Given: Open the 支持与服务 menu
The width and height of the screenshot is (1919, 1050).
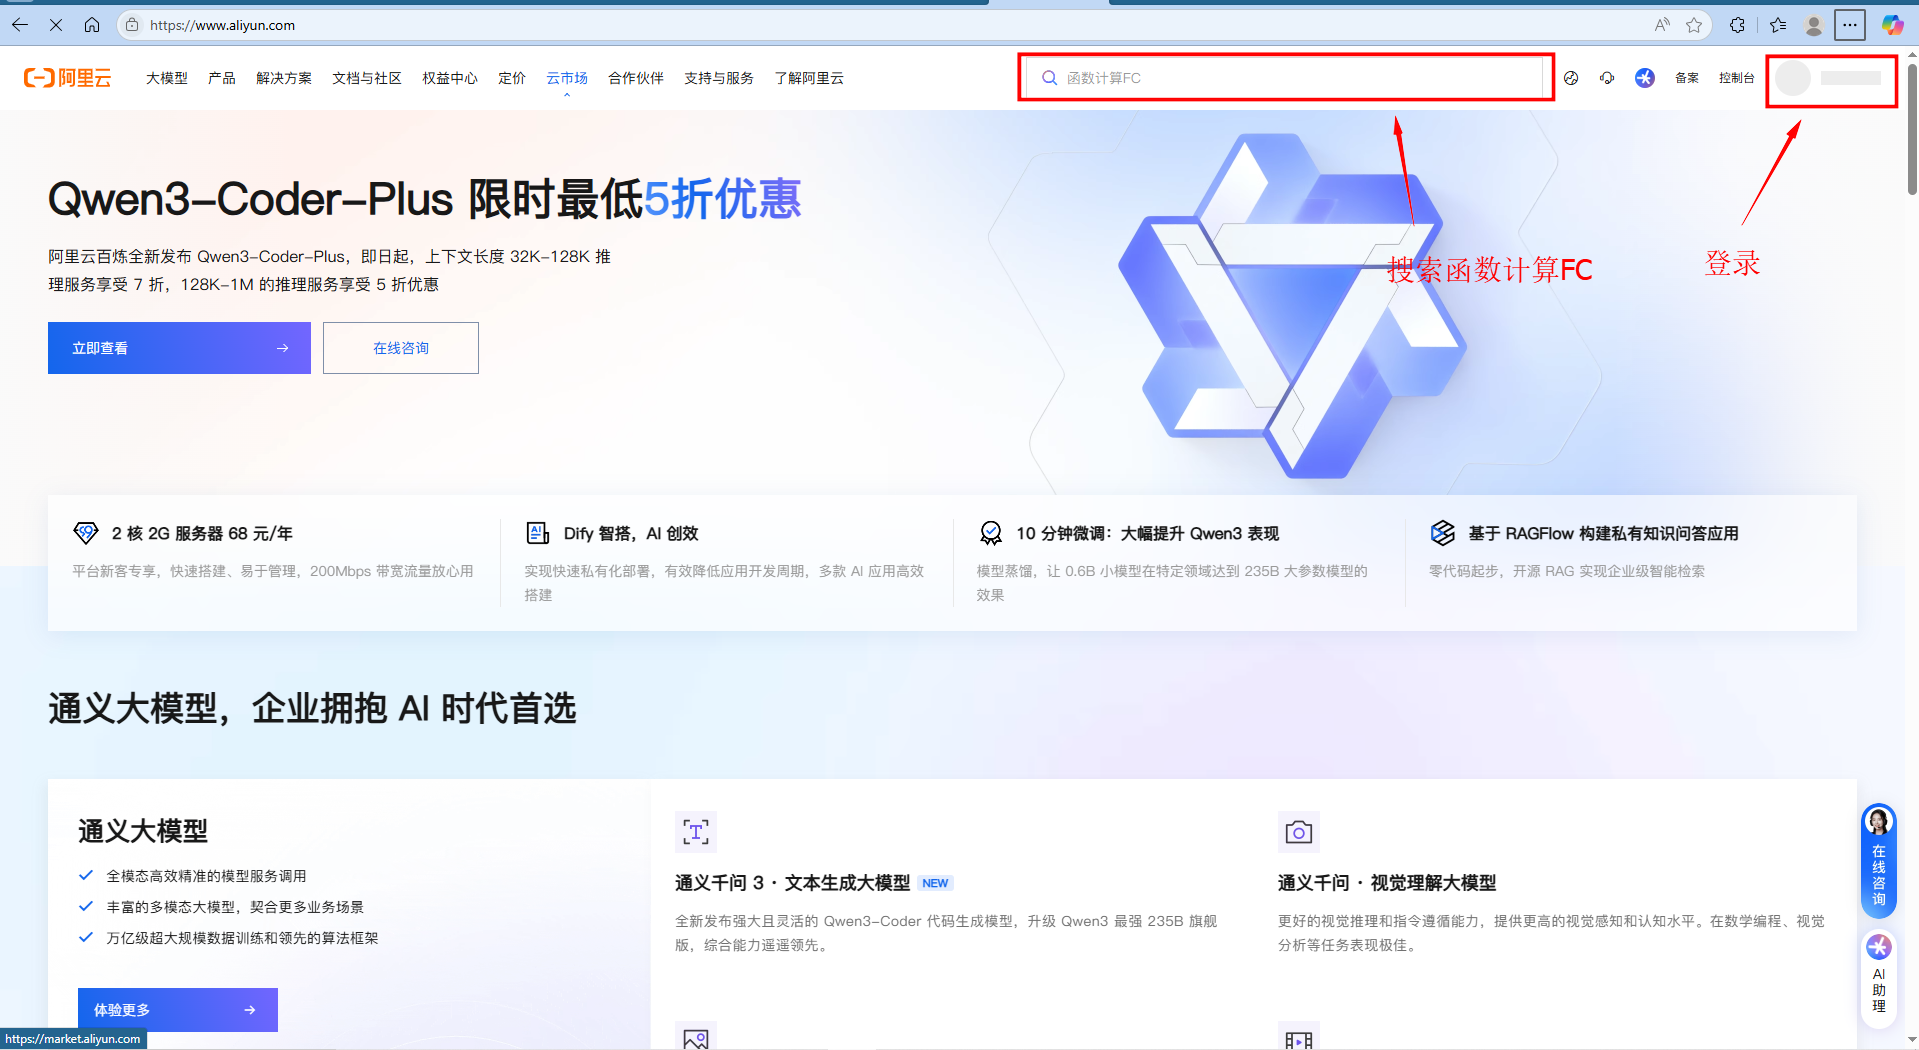Looking at the screenshot, I should click(x=719, y=78).
